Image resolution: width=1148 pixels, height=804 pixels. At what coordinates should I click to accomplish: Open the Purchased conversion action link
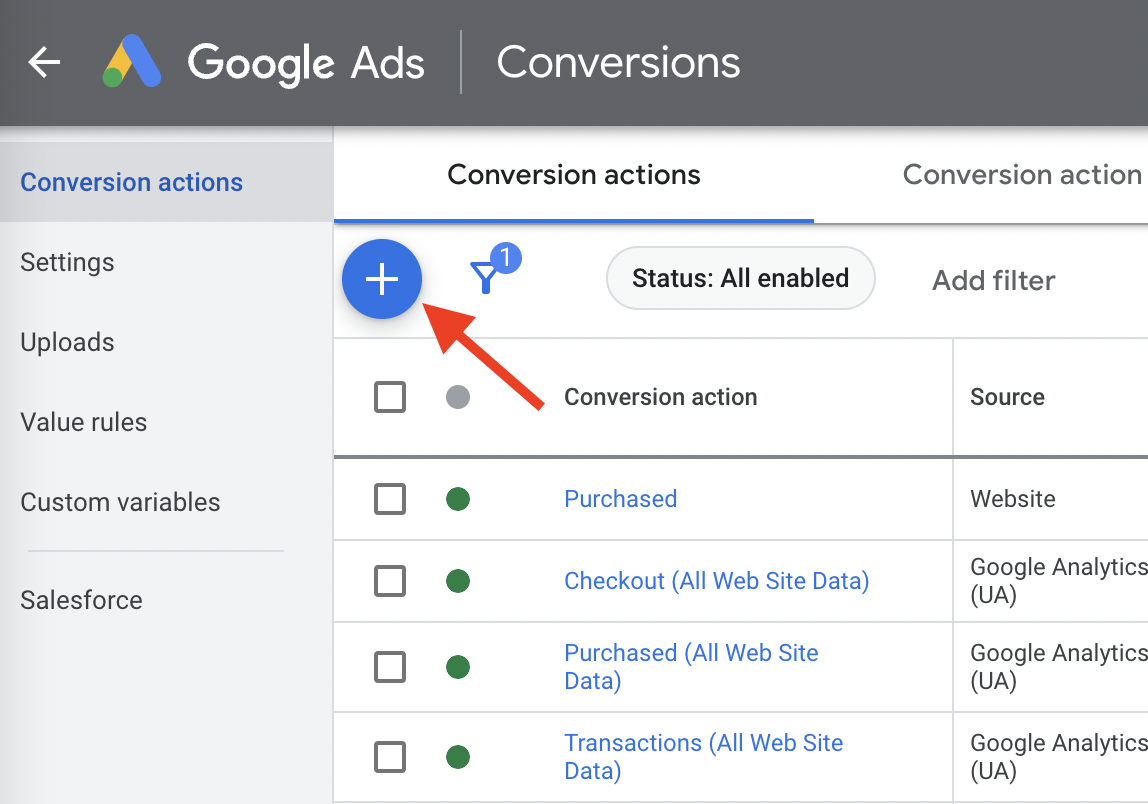coord(620,499)
